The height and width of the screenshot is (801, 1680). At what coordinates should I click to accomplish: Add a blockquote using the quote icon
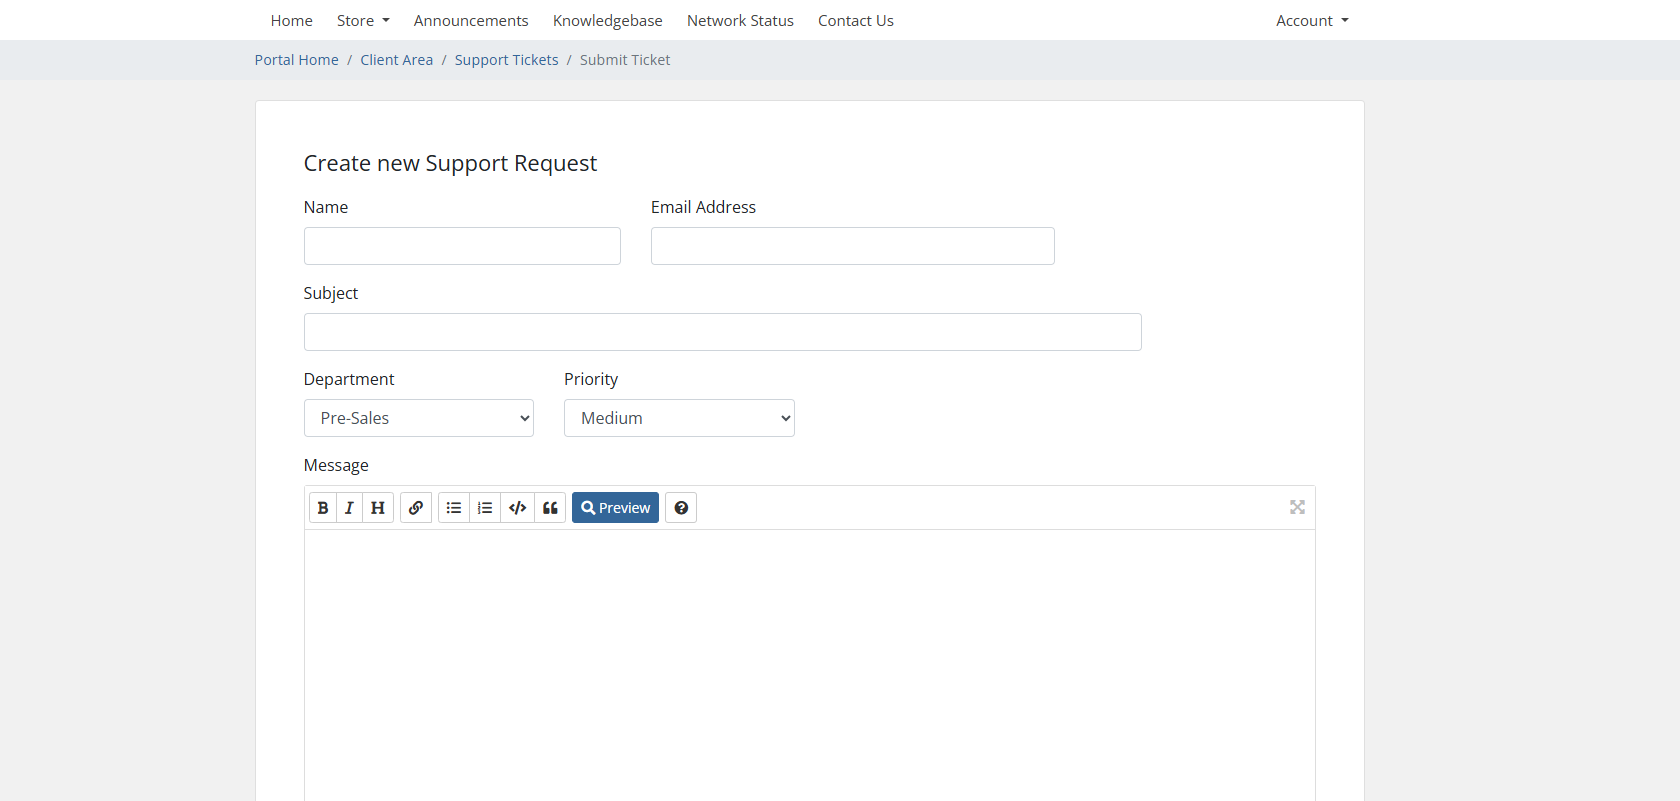click(x=550, y=508)
